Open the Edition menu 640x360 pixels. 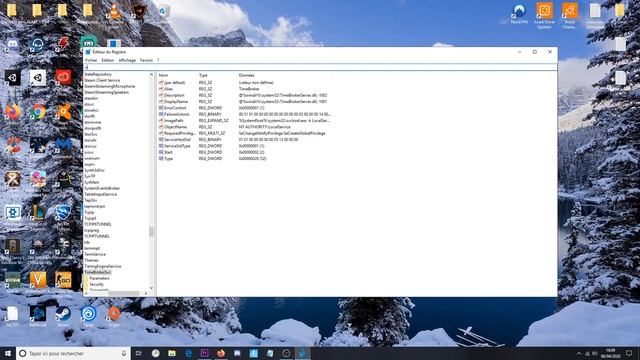point(108,60)
